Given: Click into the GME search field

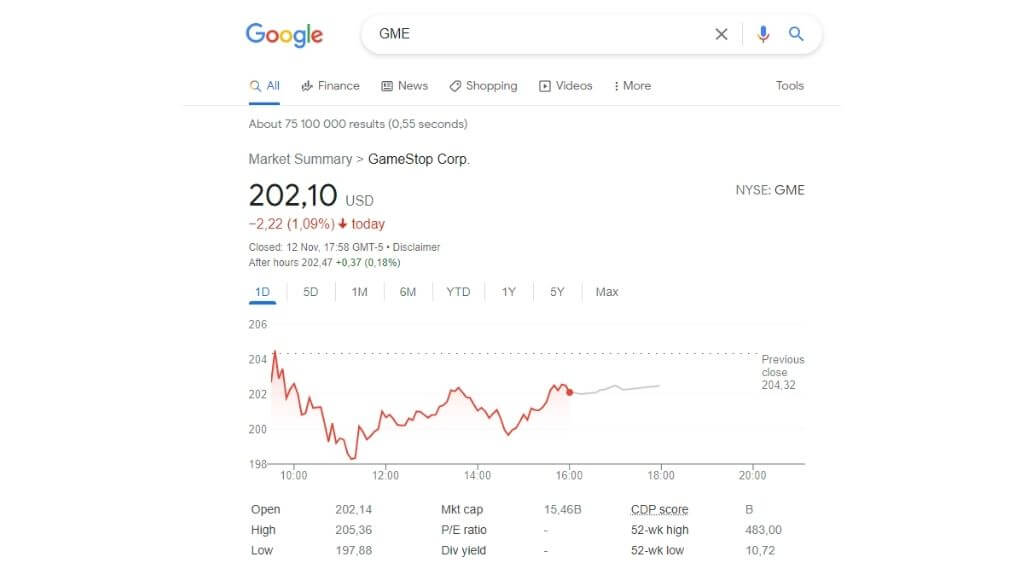Looking at the screenshot, I should pyautogui.click(x=540, y=34).
